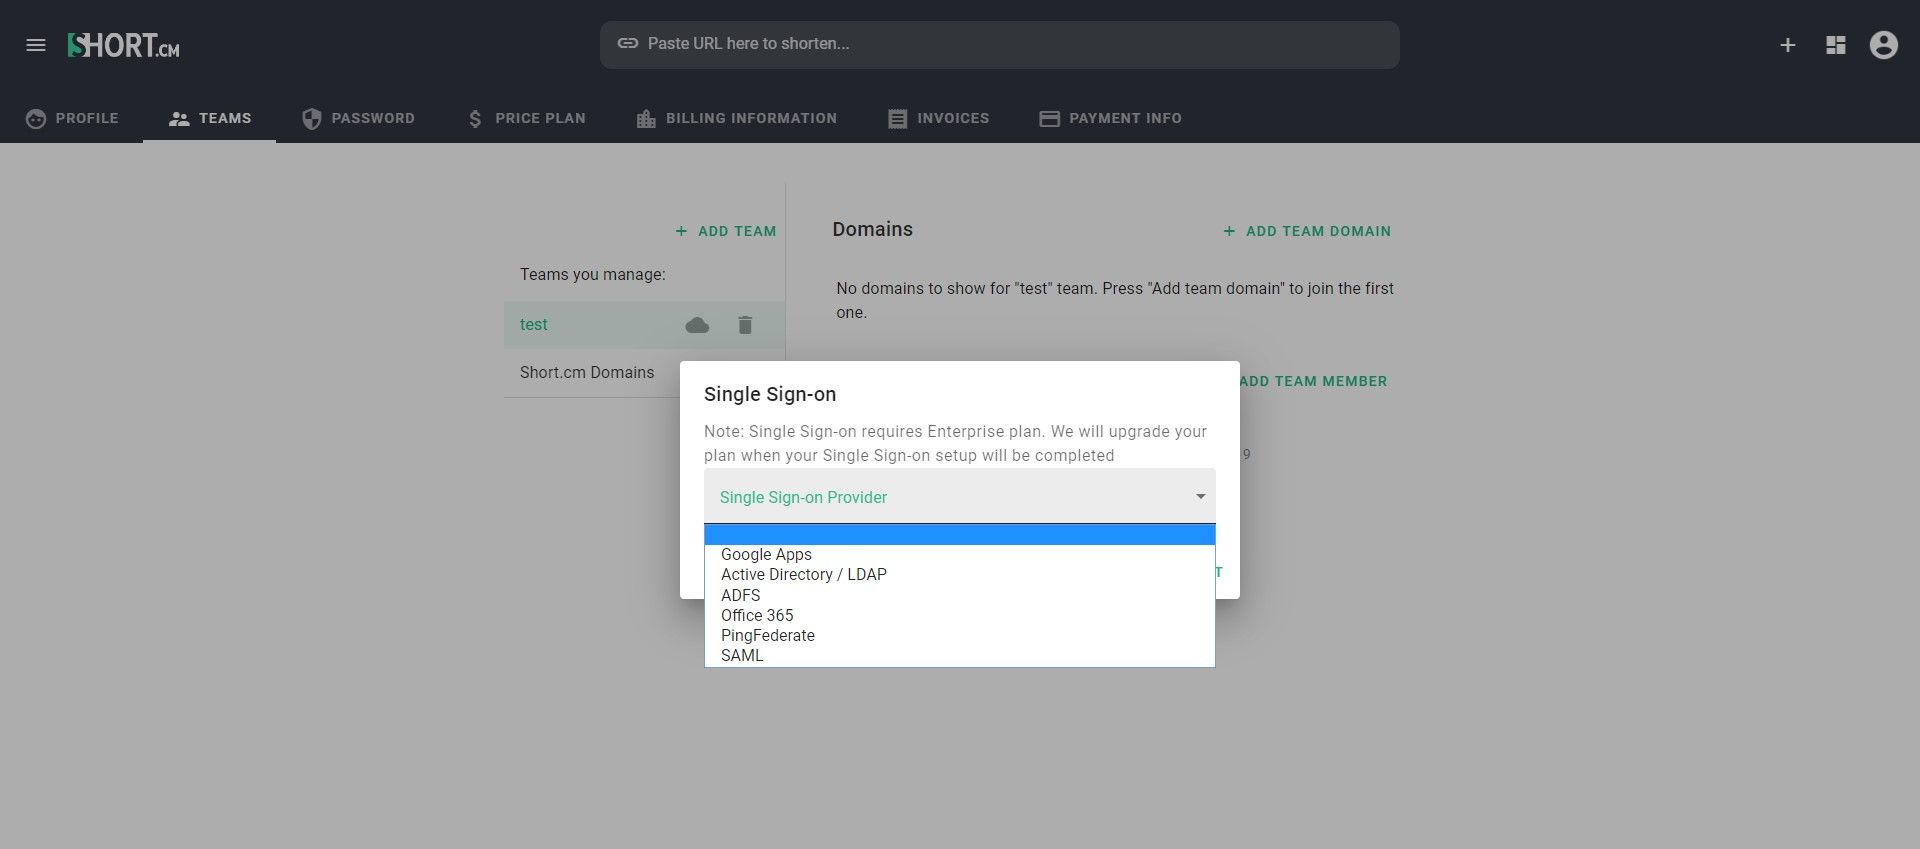This screenshot has width=1920, height=849.
Task: Click the Single Sign-on dialog title
Action: [770, 394]
